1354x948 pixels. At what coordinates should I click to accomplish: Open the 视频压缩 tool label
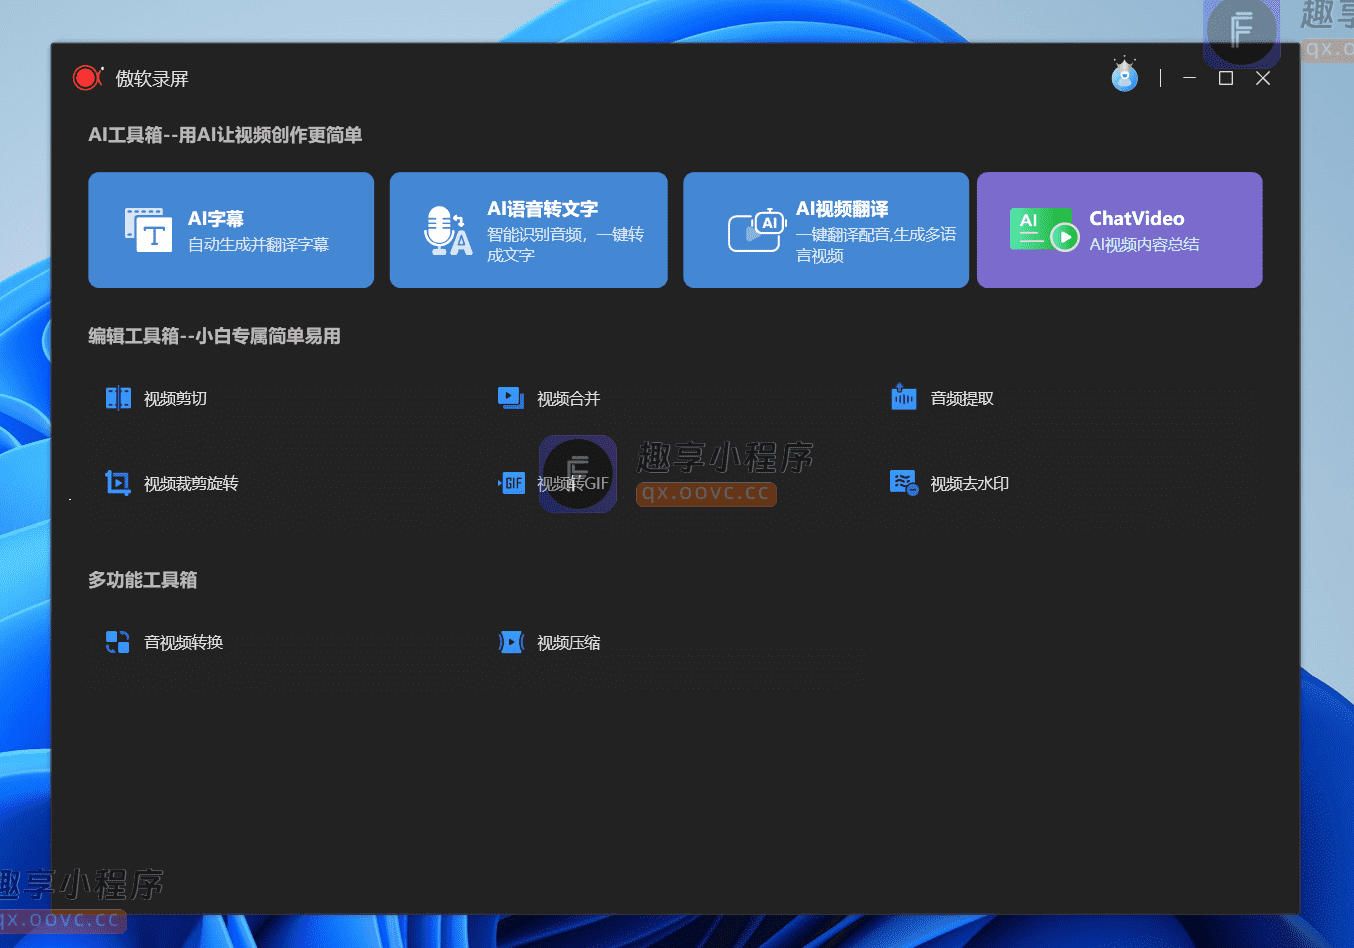point(568,643)
